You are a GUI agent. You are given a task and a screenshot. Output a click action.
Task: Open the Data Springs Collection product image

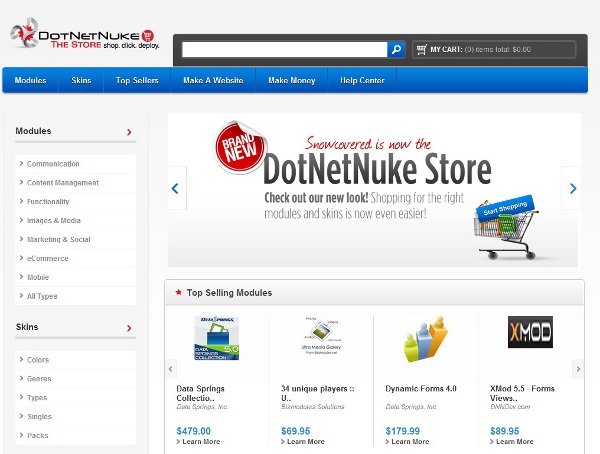216,338
